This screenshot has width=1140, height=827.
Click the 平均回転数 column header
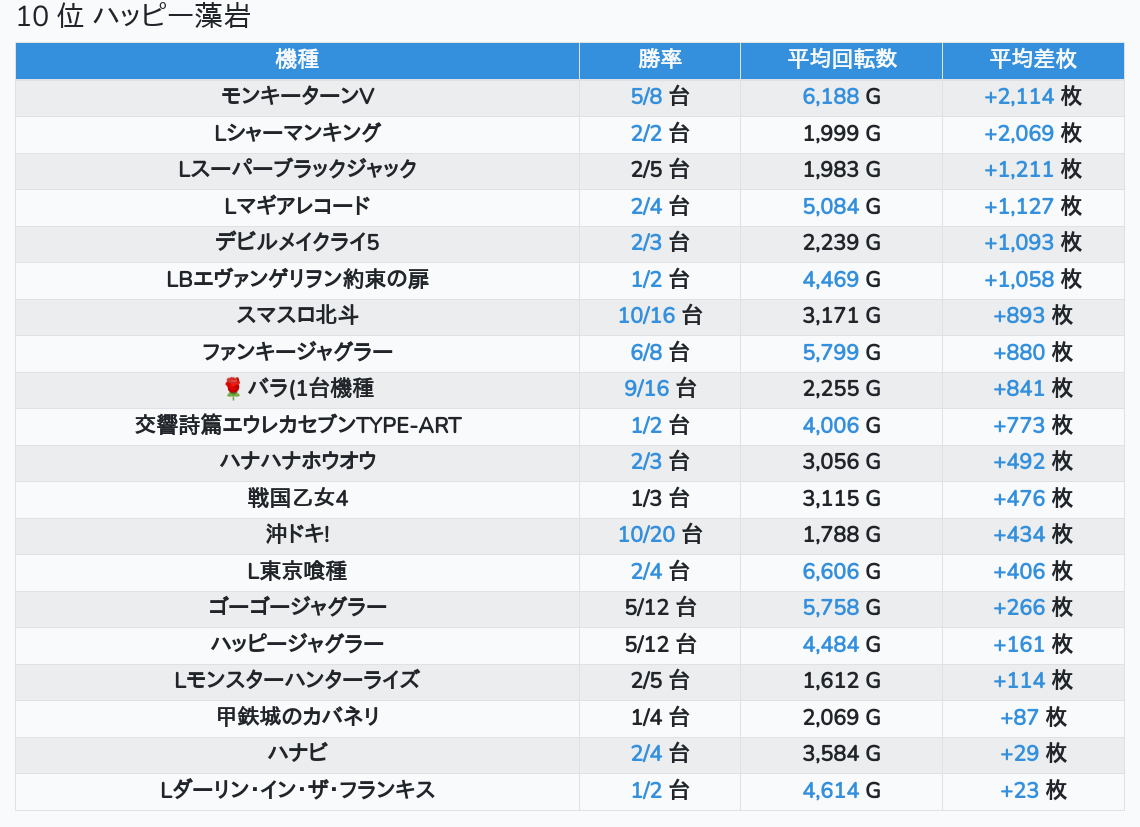842,59
